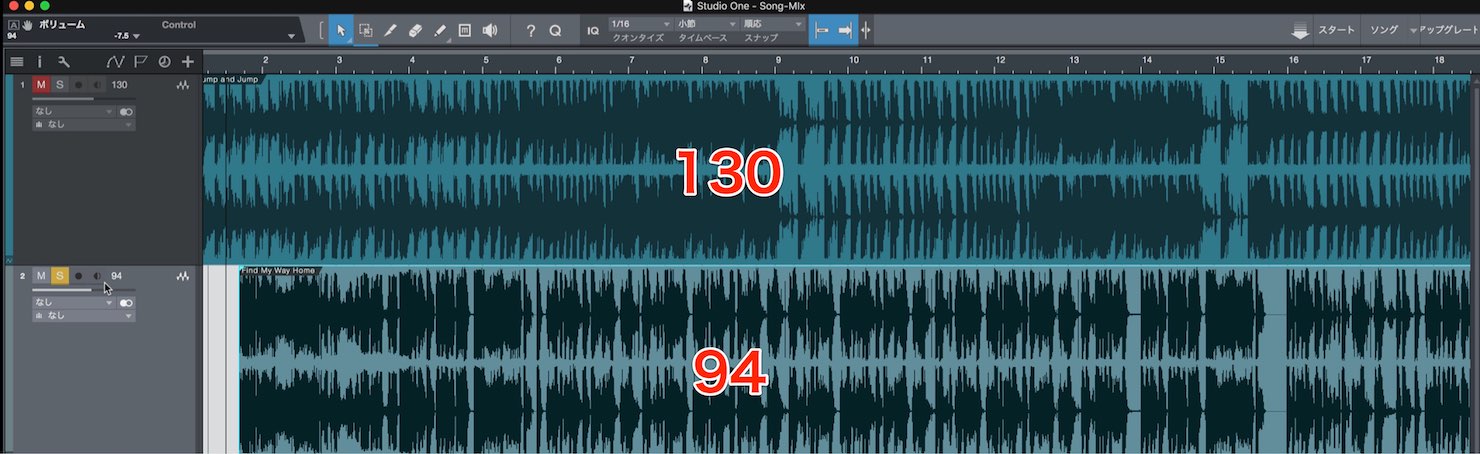This screenshot has width=1480, height=454.
Task: Adjust track 1 volume fader
Action: (84, 99)
